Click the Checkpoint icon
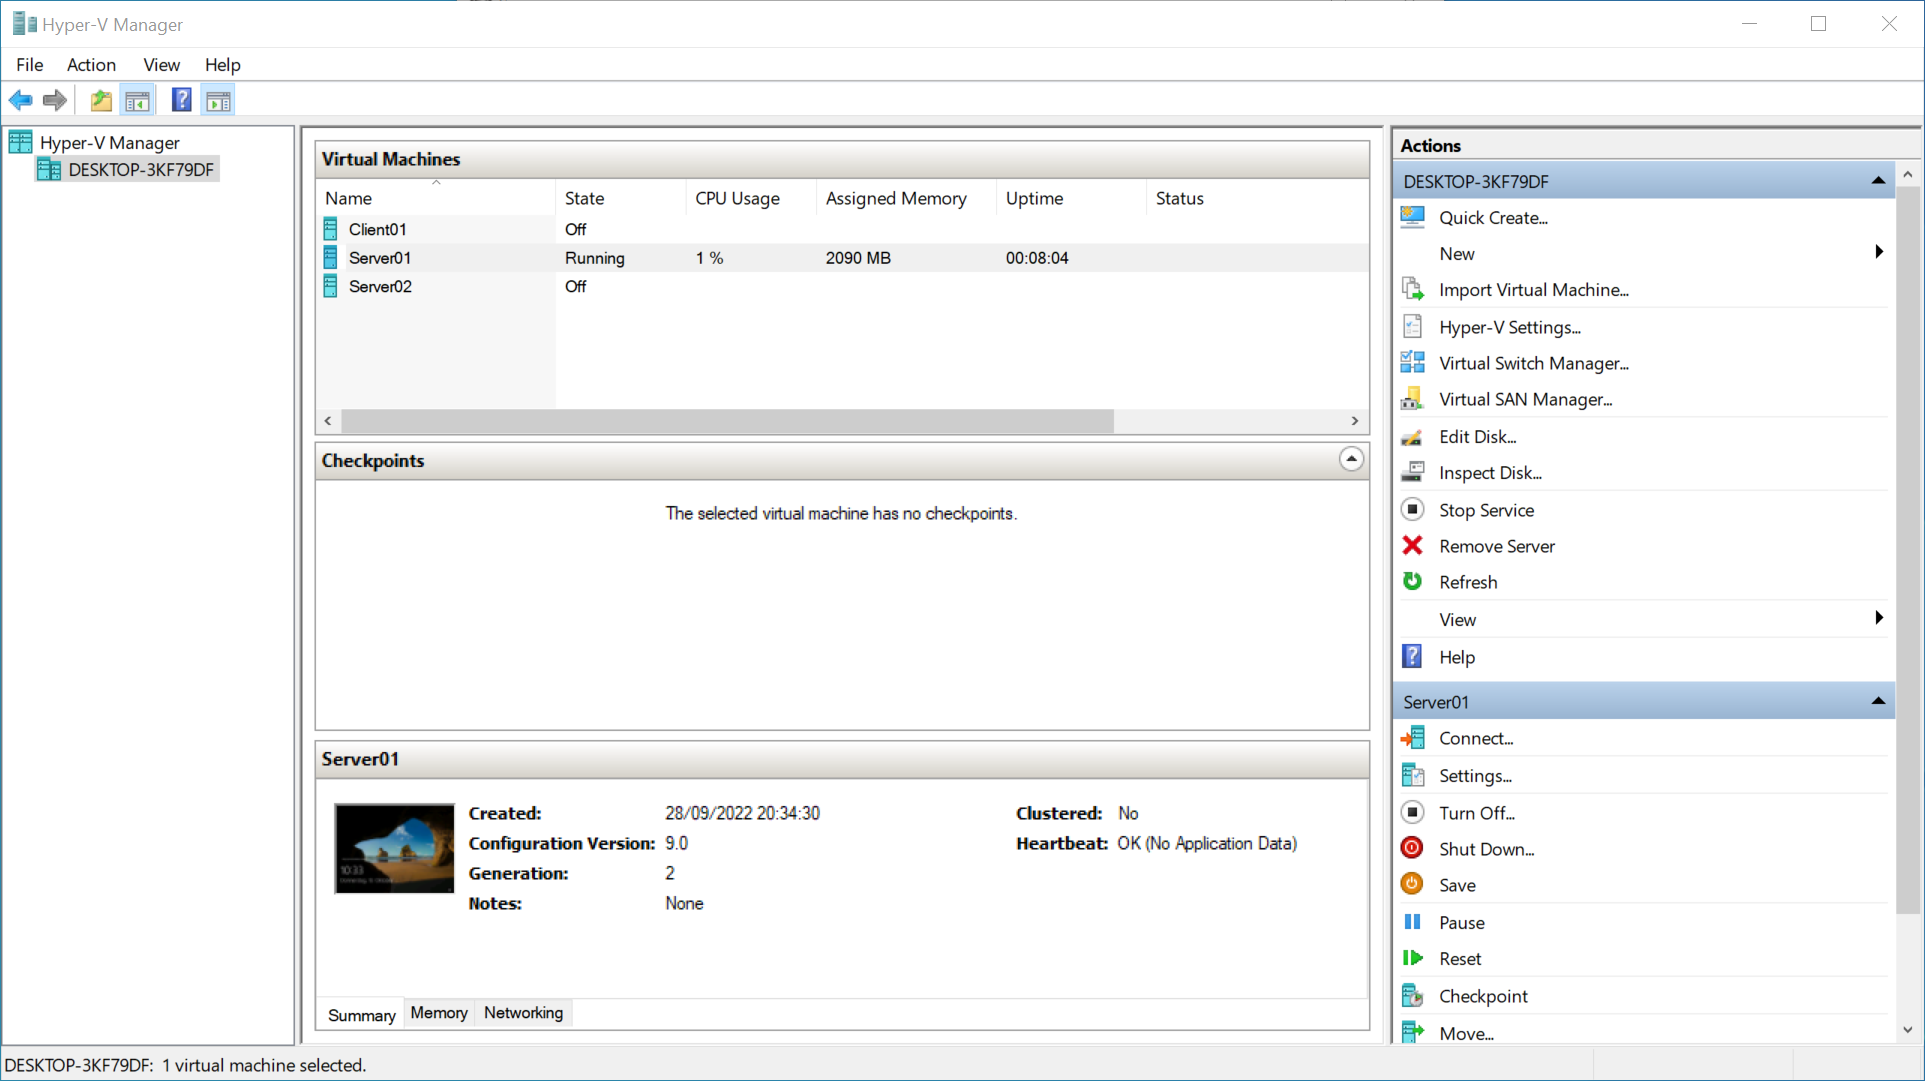 coord(1413,995)
